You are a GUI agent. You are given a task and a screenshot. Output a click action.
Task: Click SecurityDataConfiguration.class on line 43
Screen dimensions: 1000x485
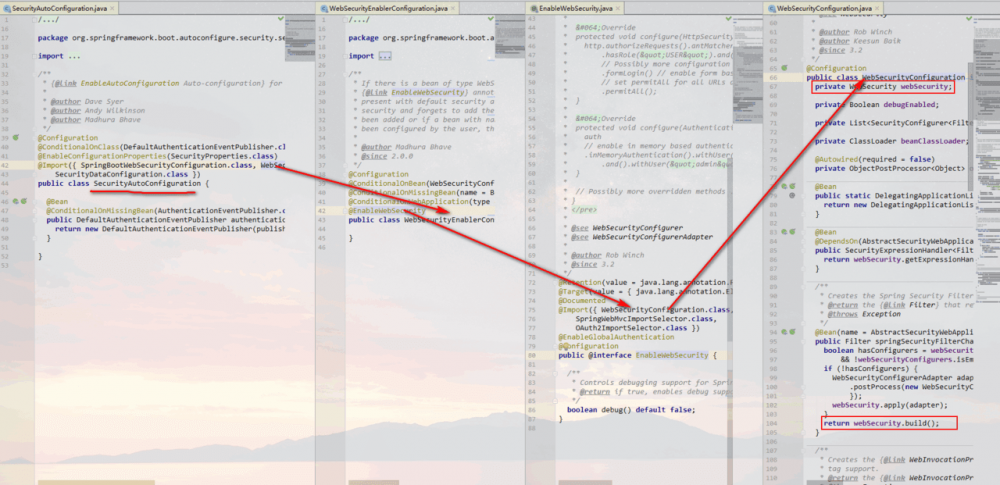pyautogui.click(x=123, y=174)
